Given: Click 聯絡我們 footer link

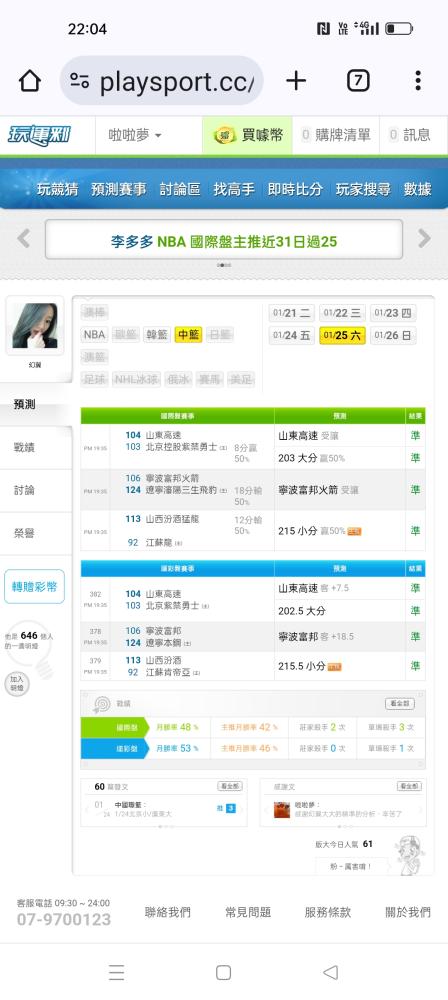Looking at the screenshot, I should point(167,912).
